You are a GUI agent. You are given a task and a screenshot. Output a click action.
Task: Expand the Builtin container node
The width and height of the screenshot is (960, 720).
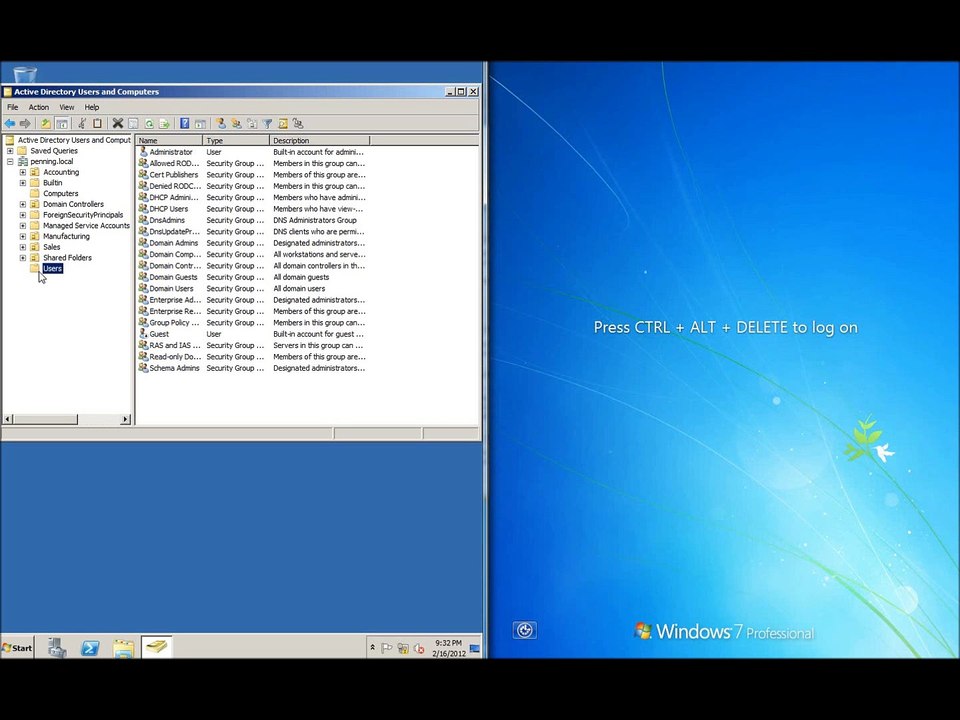click(x=23, y=182)
